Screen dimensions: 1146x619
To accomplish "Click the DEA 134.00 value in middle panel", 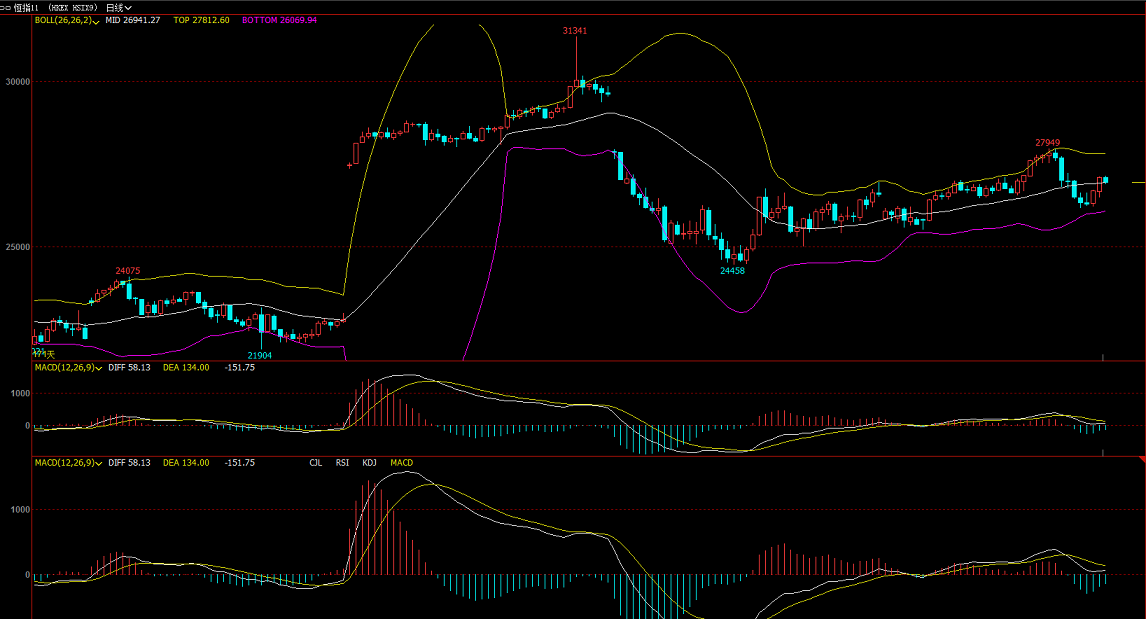I will [x=186, y=367].
